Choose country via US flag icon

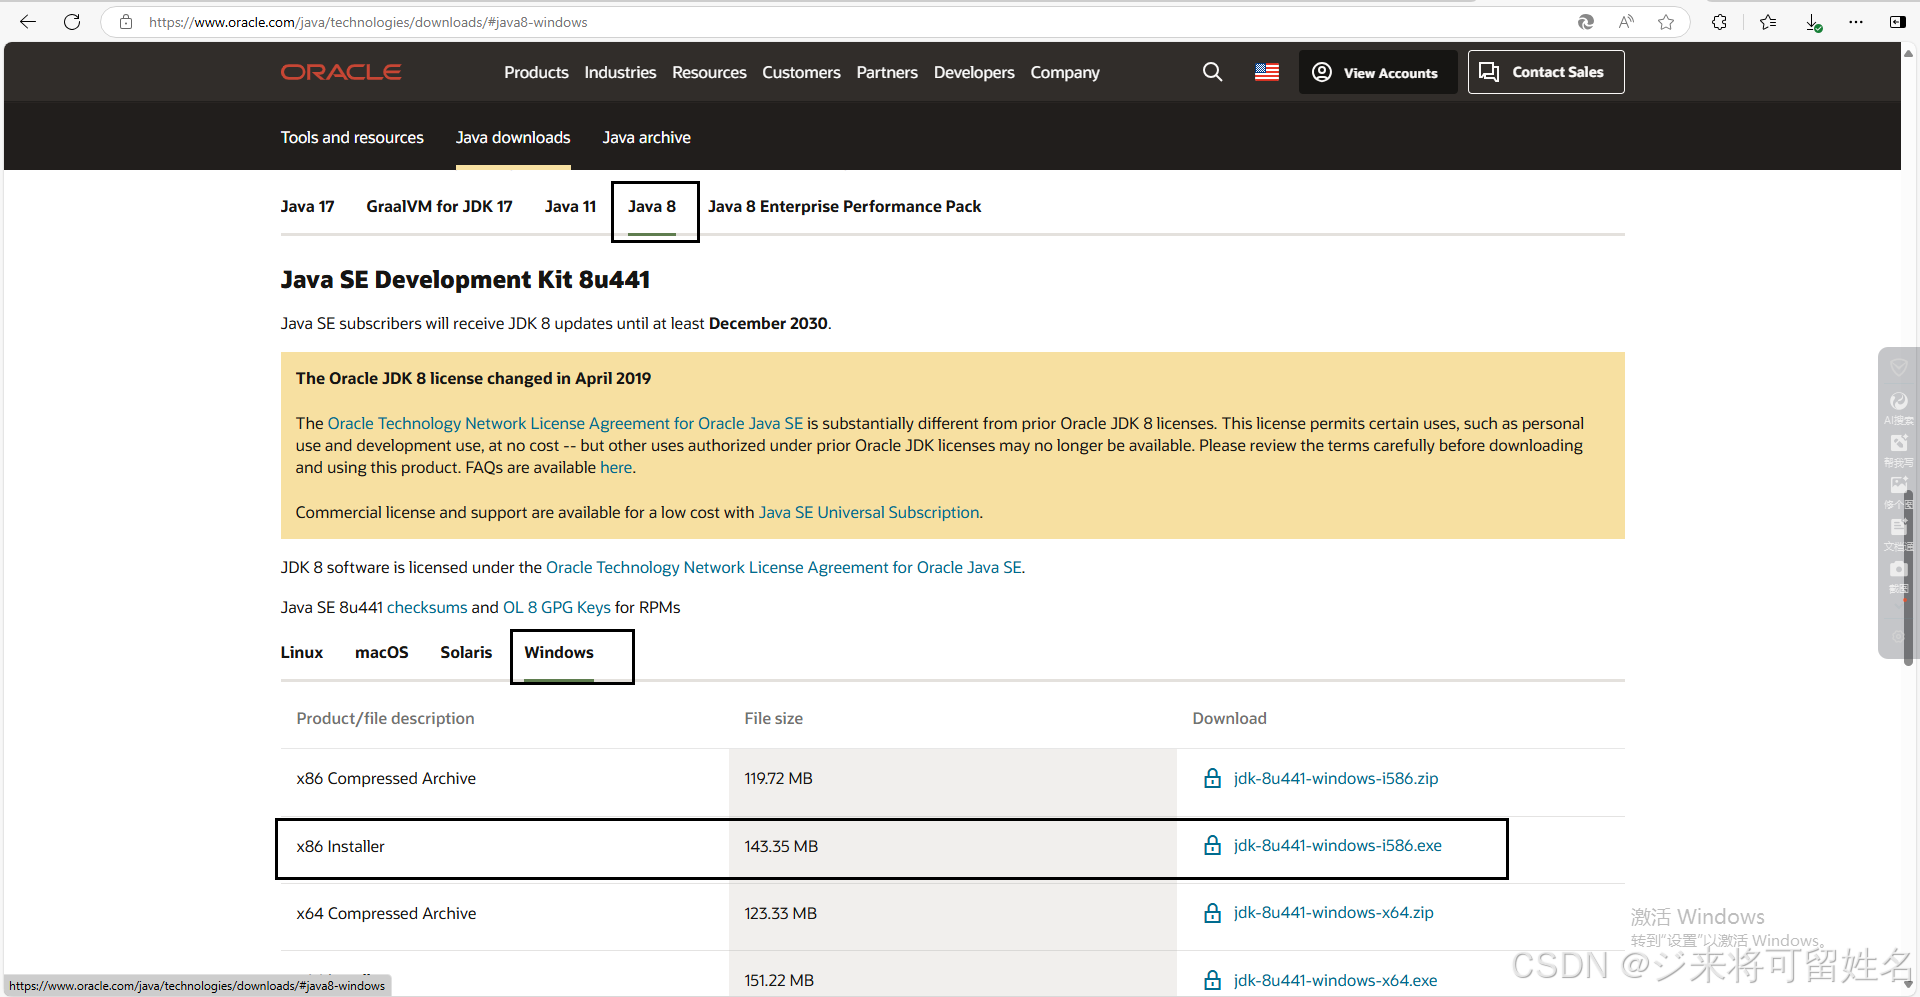pos(1267,72)
